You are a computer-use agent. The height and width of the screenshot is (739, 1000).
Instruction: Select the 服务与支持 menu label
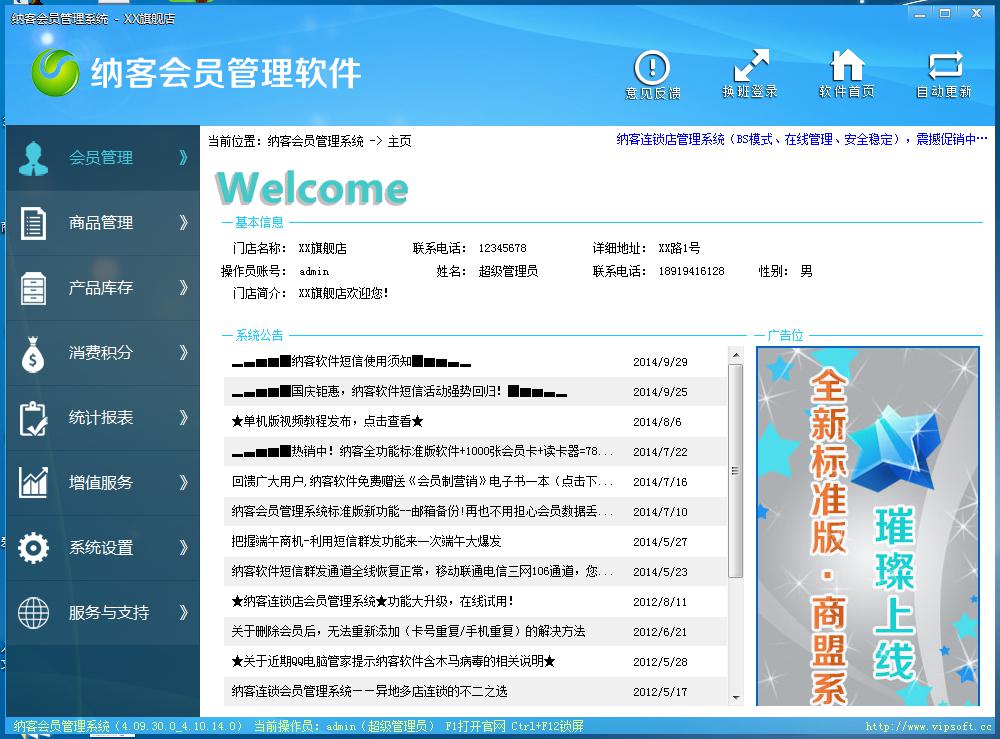[x=109, y=613]
